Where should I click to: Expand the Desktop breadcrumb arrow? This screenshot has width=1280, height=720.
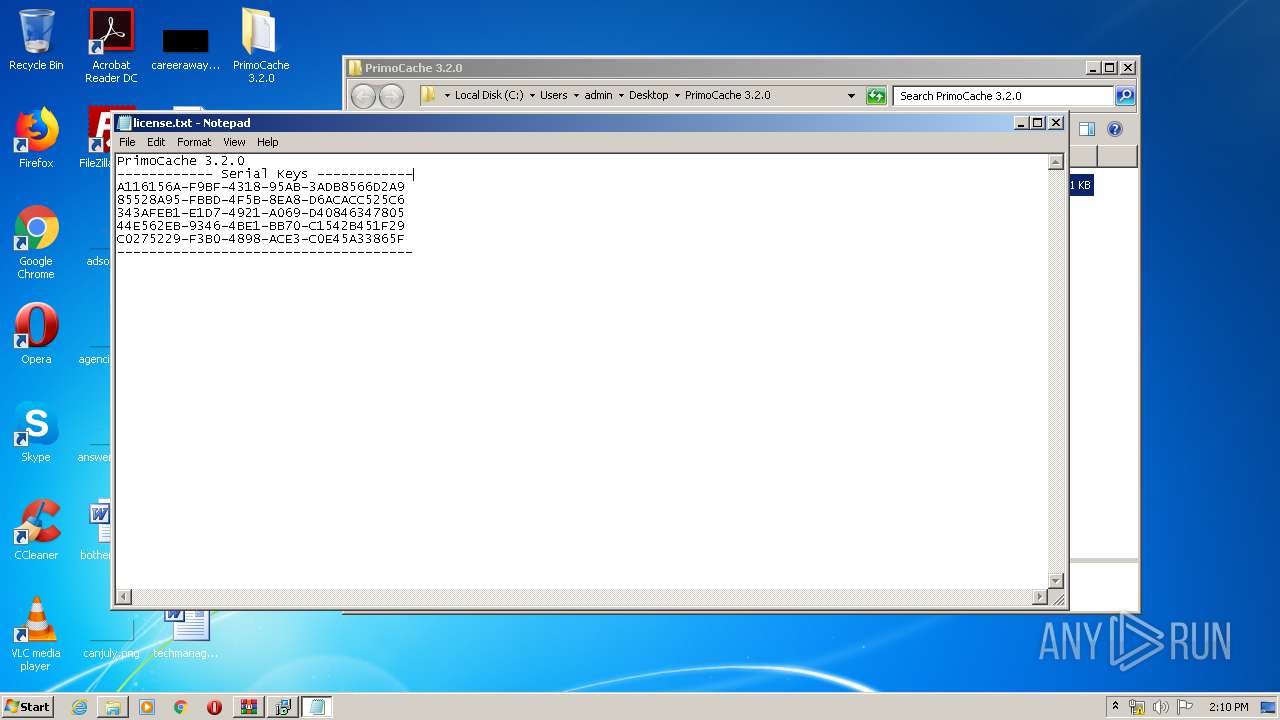(677, 96)
